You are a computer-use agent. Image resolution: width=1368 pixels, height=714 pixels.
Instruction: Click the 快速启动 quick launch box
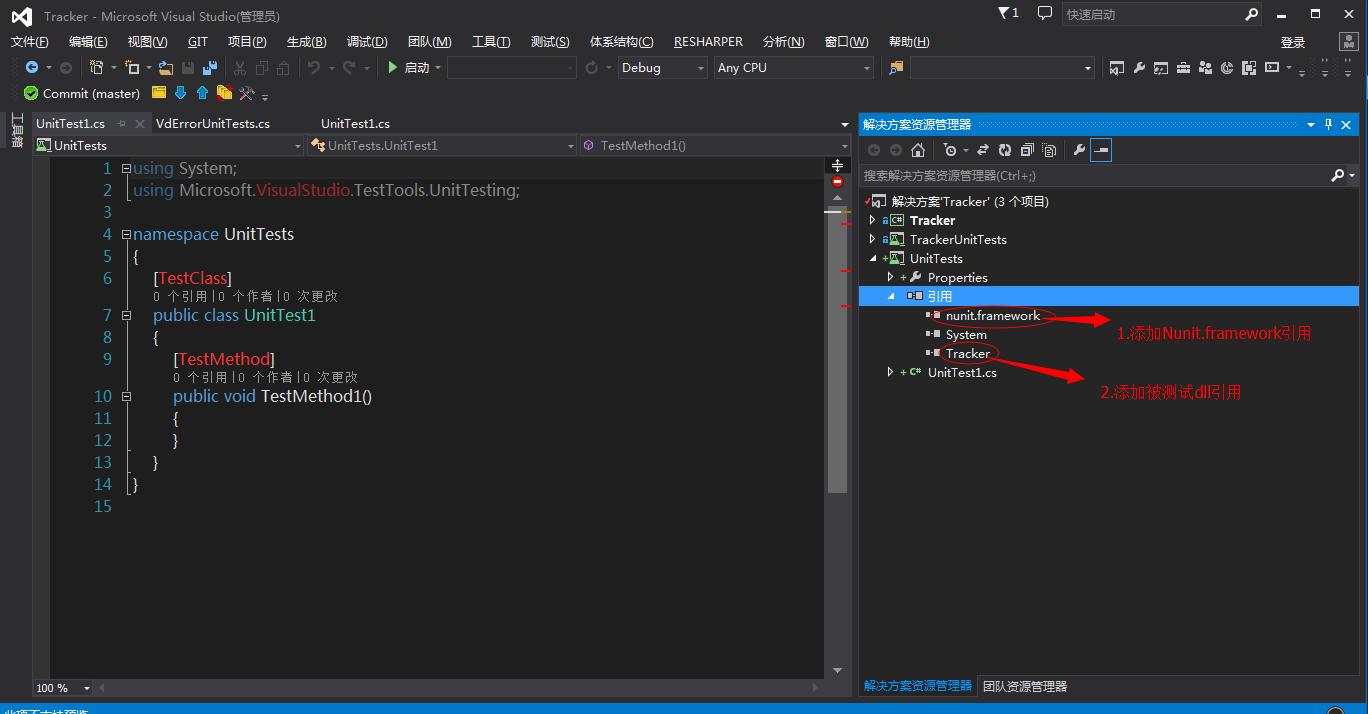(x=1153, y=14)
